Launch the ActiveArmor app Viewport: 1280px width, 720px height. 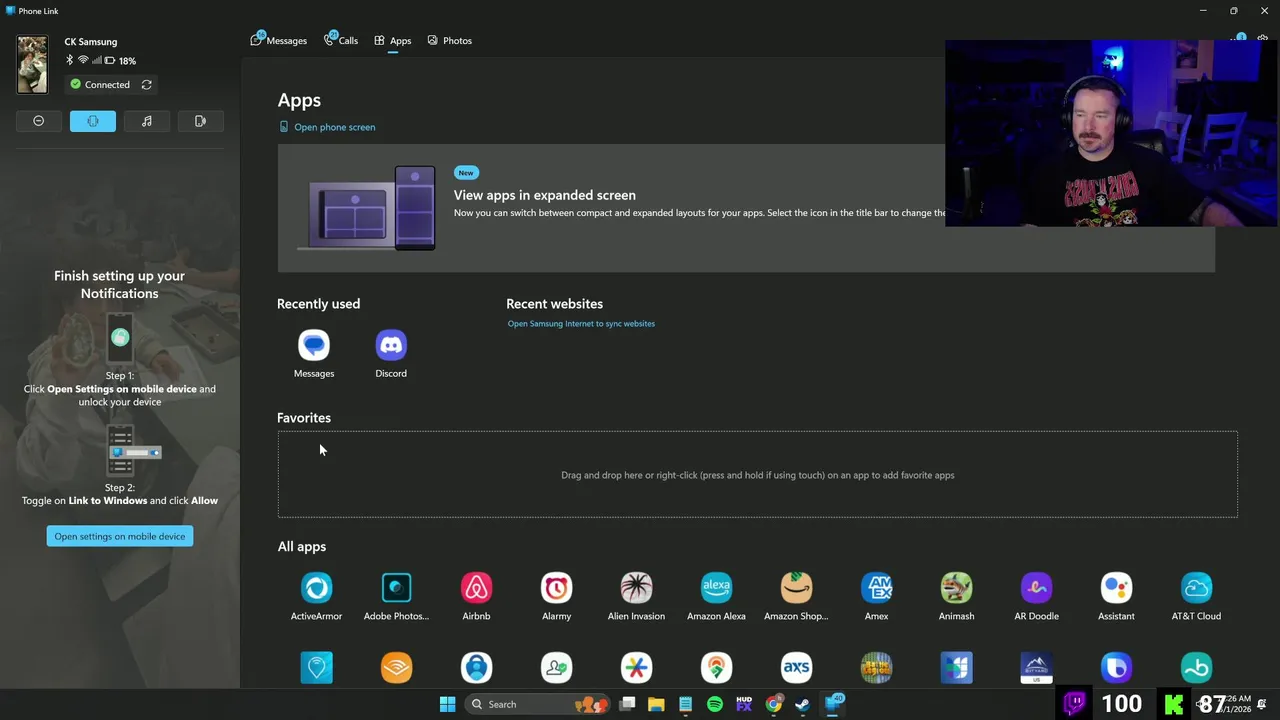click(x=316, y=596)
